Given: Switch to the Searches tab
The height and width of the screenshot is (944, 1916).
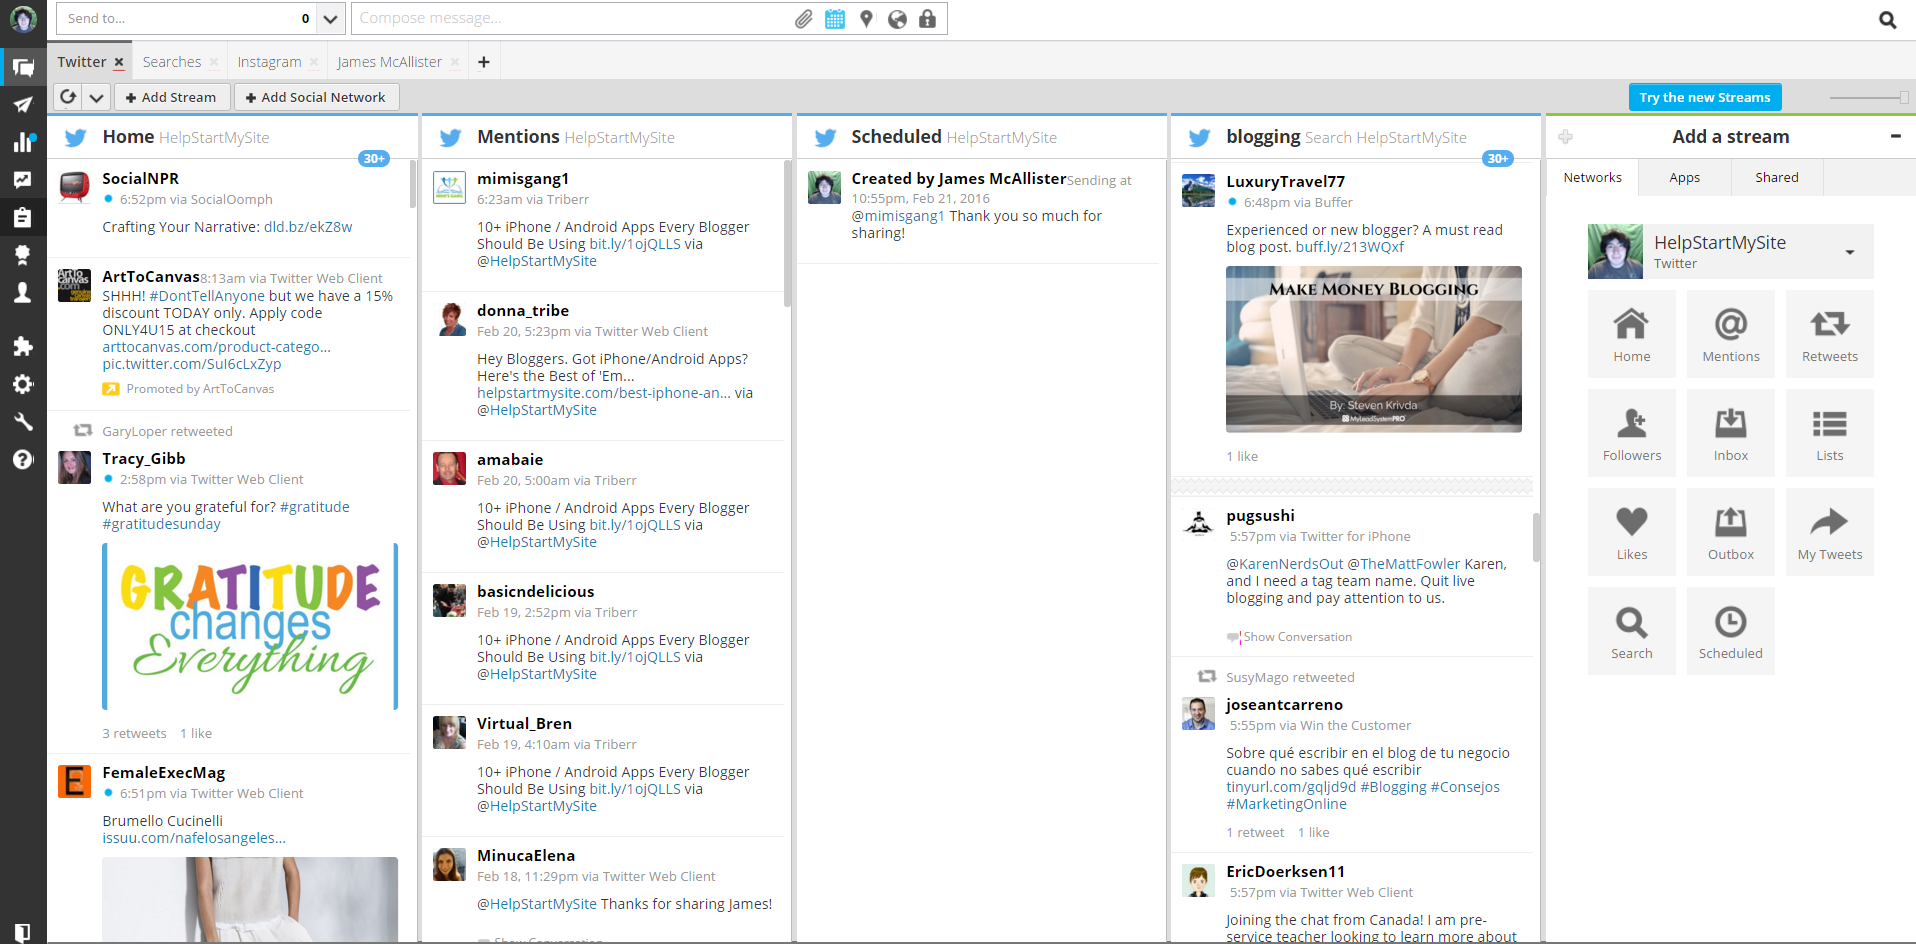Looking at the screenshot, I should tap(172, 62).
